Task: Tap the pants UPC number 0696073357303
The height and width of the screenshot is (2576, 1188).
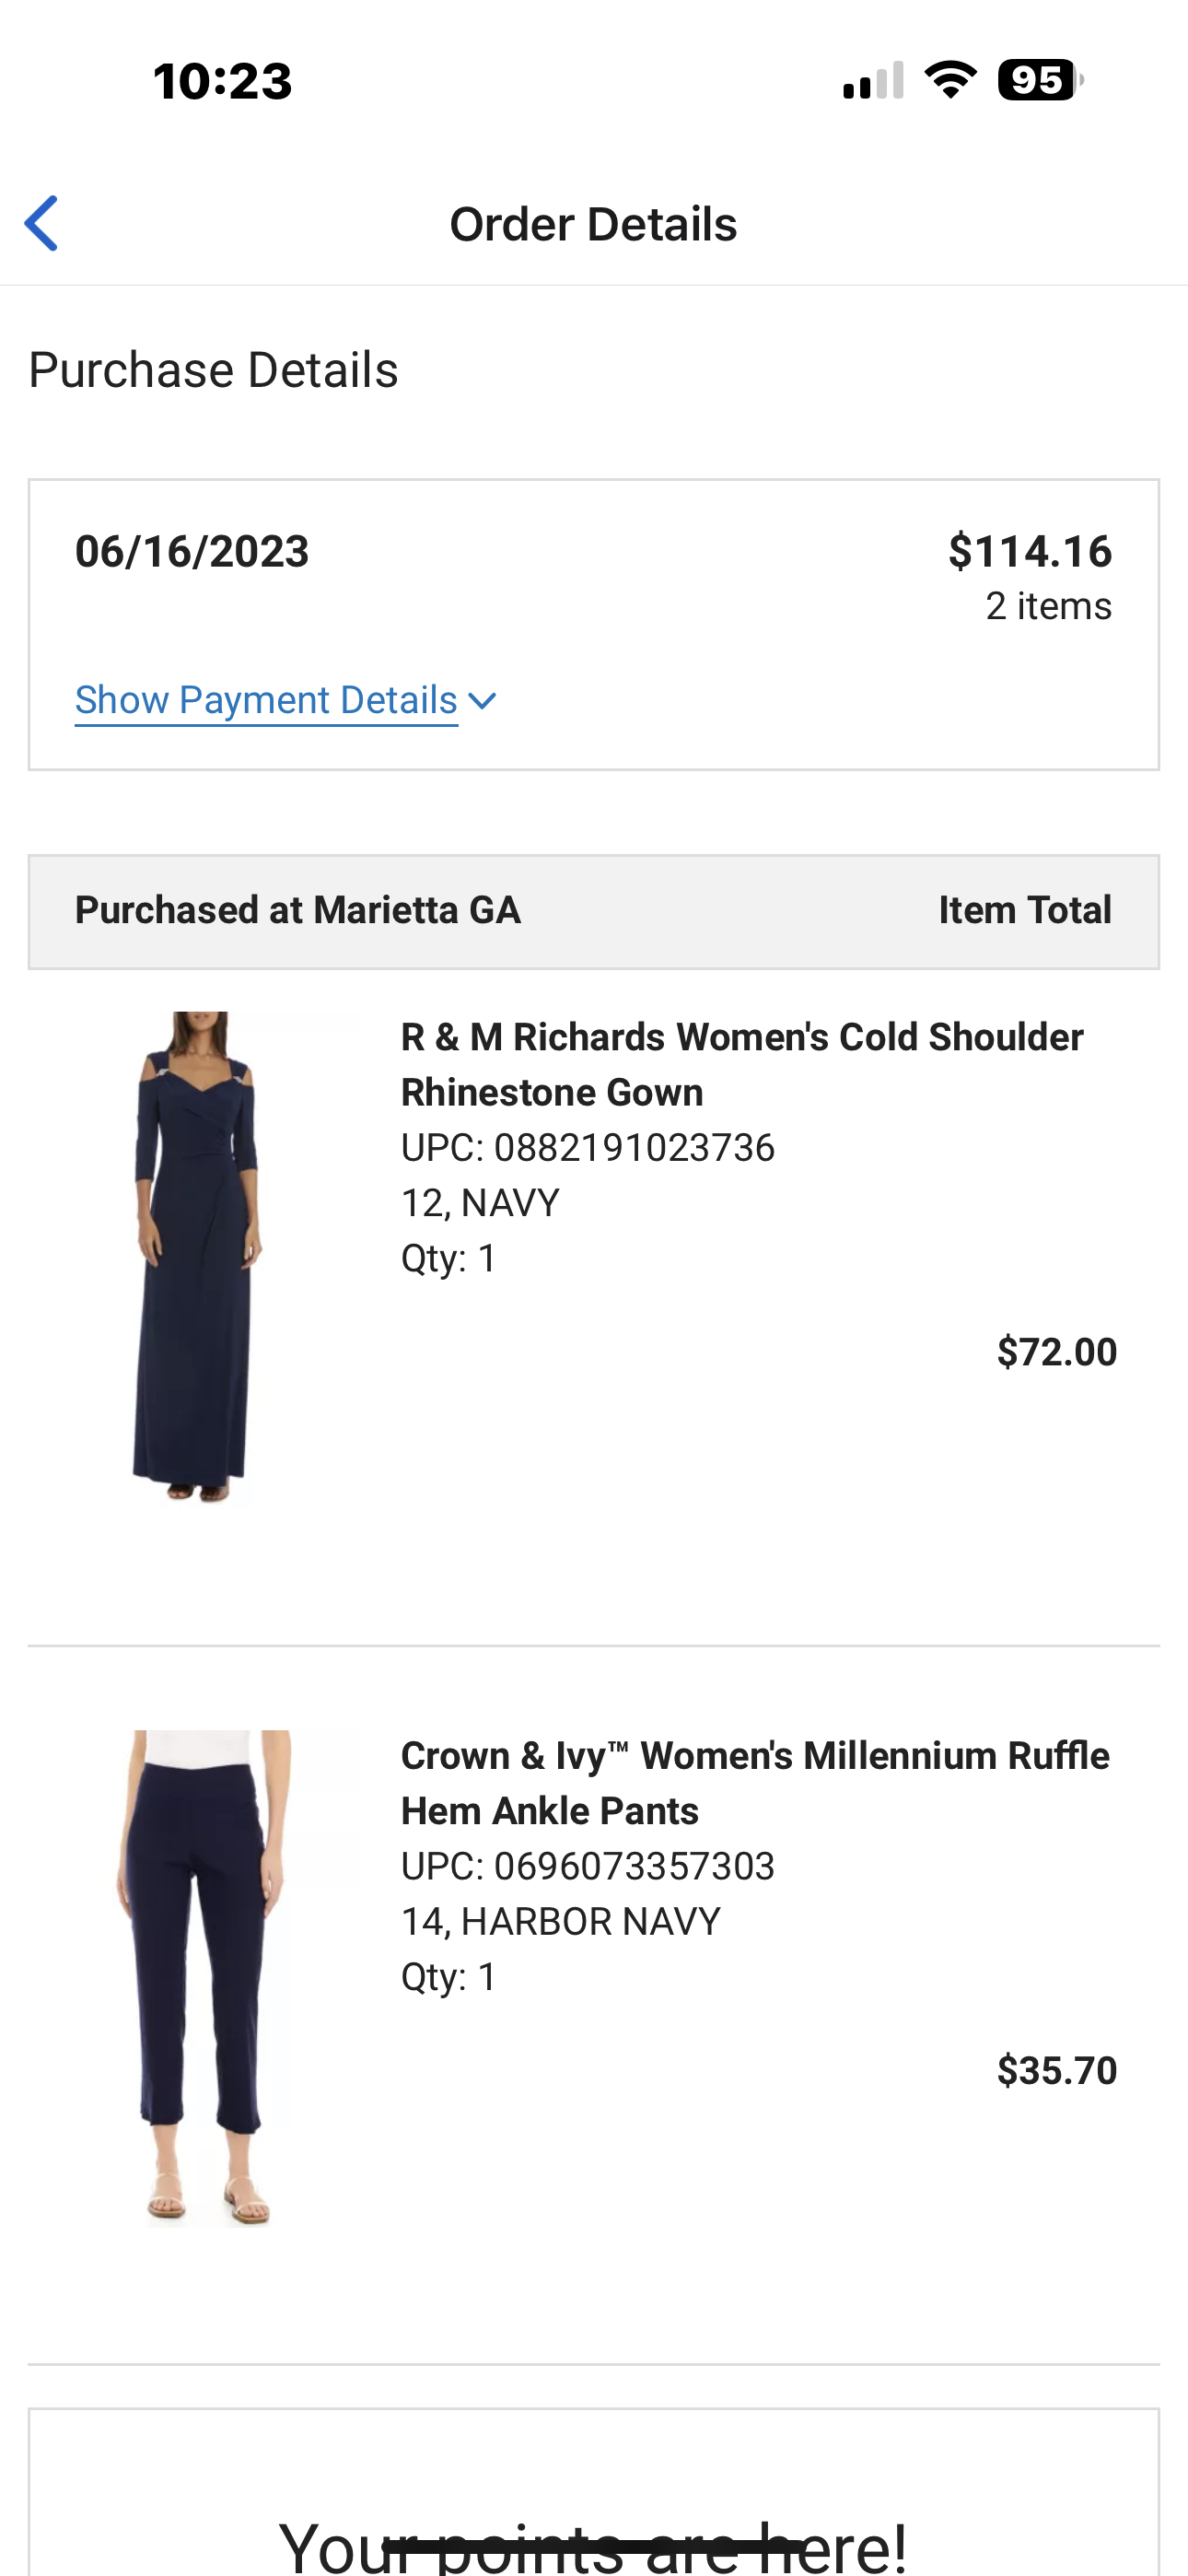Action: 634,1866
